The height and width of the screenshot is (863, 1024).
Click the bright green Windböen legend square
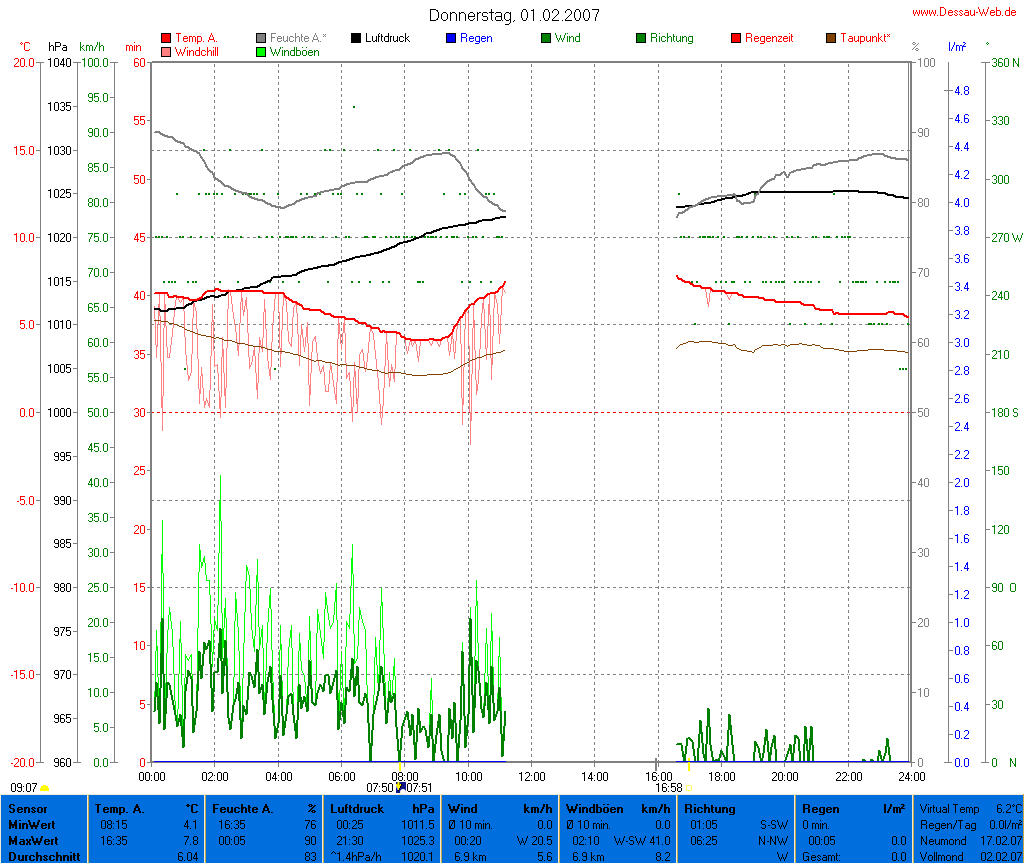coord(261,52)
